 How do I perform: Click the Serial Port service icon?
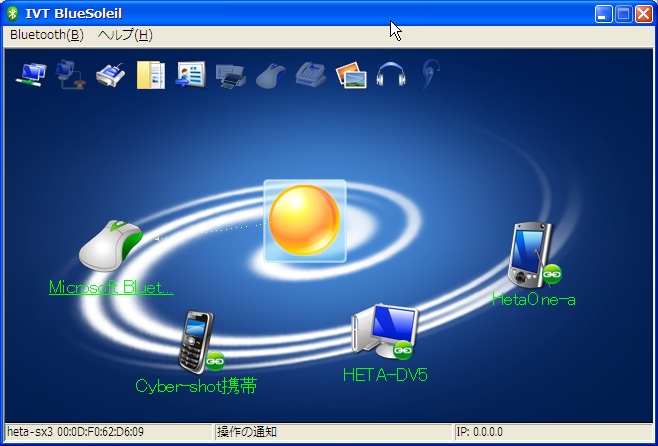pos(110,75)
